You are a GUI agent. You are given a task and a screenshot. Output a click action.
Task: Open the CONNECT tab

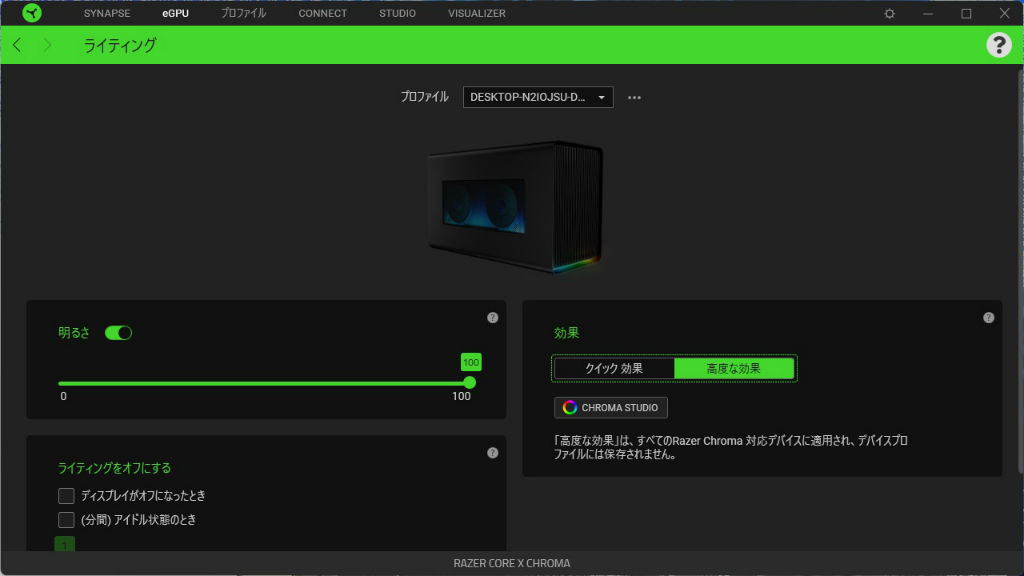pyautogui.click(x=323, y=13)
